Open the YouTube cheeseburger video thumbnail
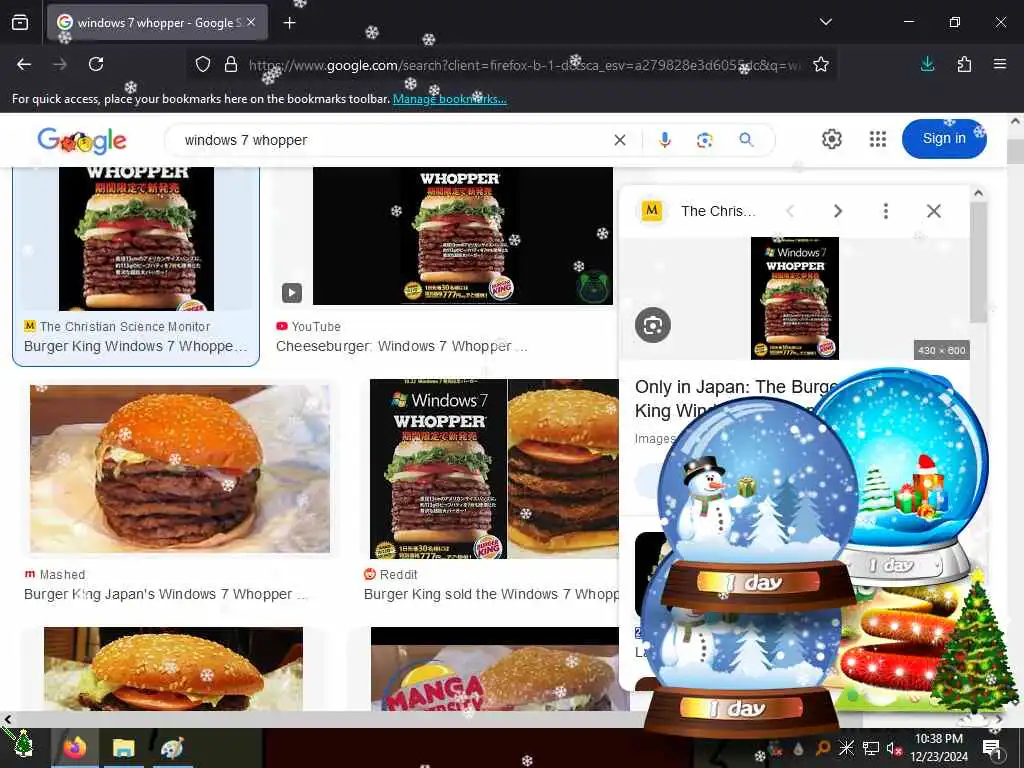 pyautogui.click(x=462, y=236)
